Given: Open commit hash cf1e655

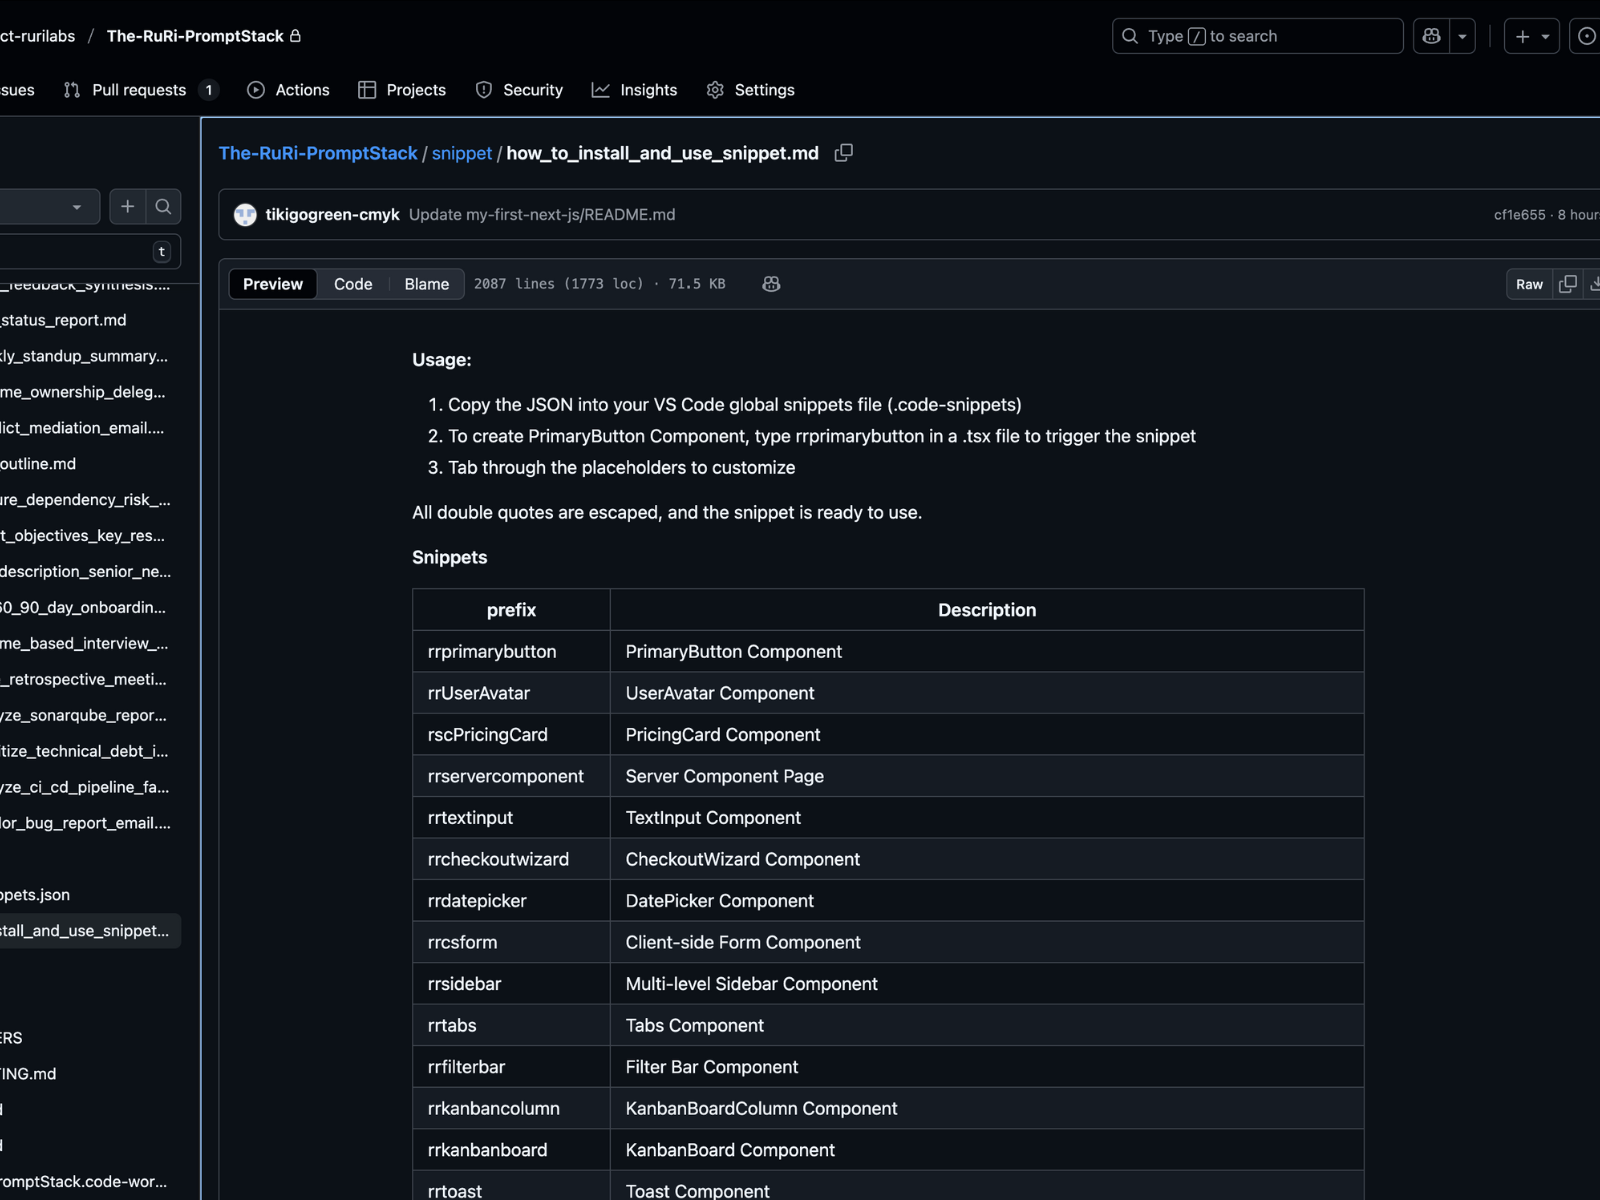Looking at the screenshot, I should point(1520,215).
